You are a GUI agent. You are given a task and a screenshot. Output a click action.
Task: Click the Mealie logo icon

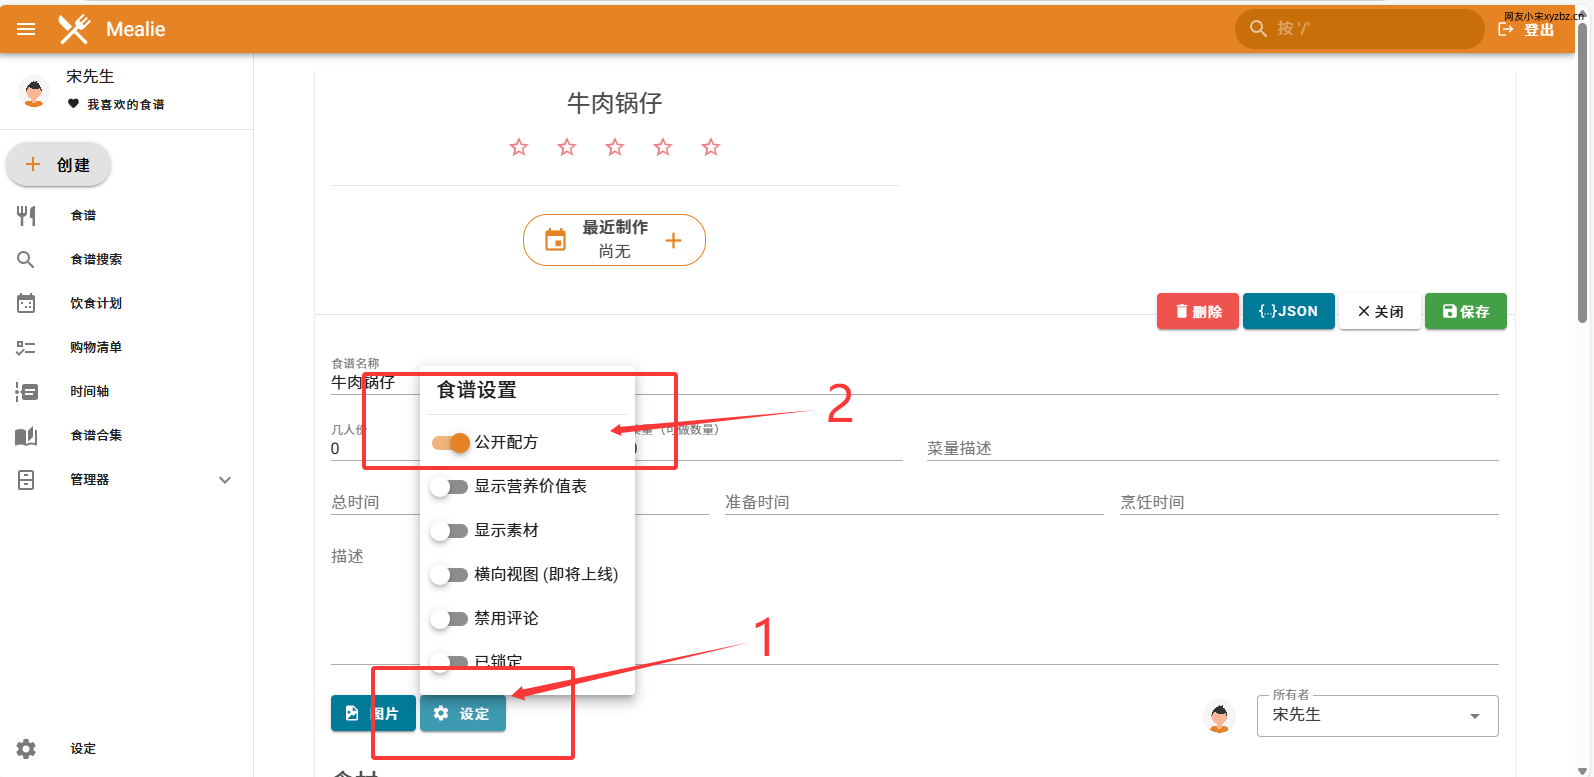(x=74, y=29)
